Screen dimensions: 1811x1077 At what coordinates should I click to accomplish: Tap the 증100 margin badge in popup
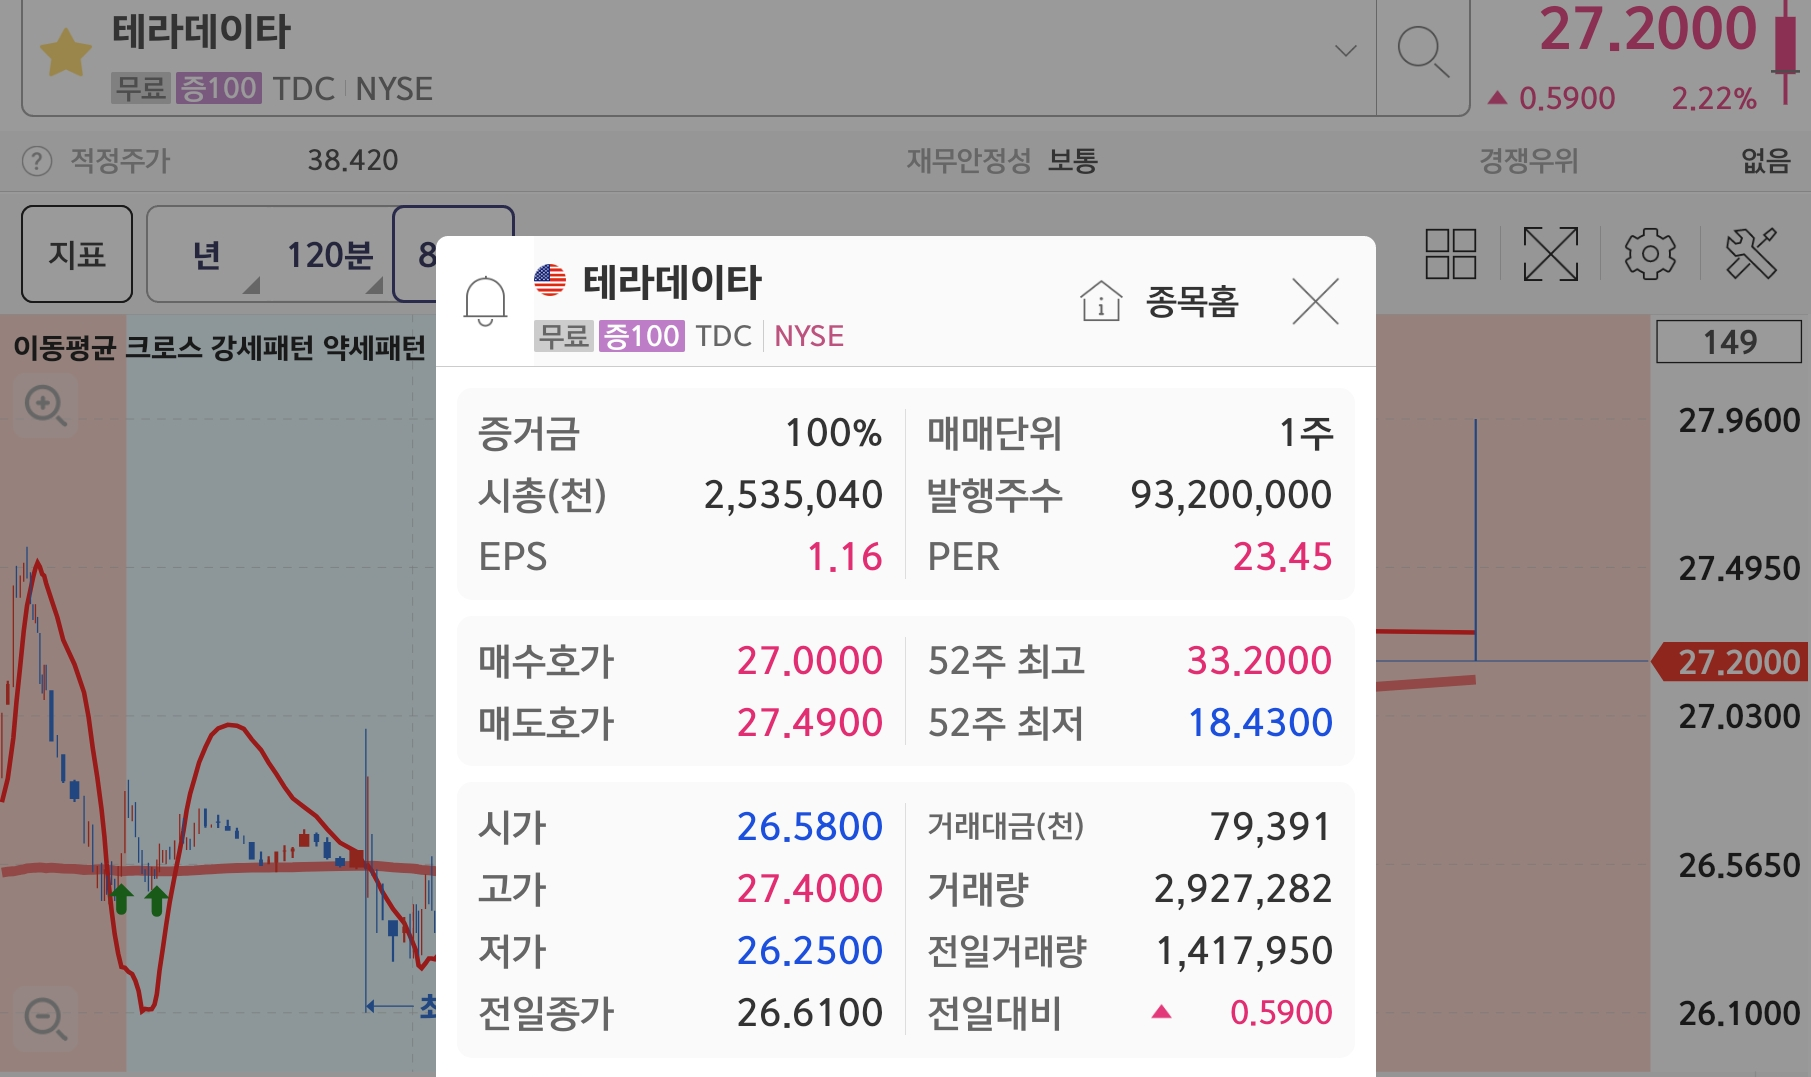click(641, 336)
